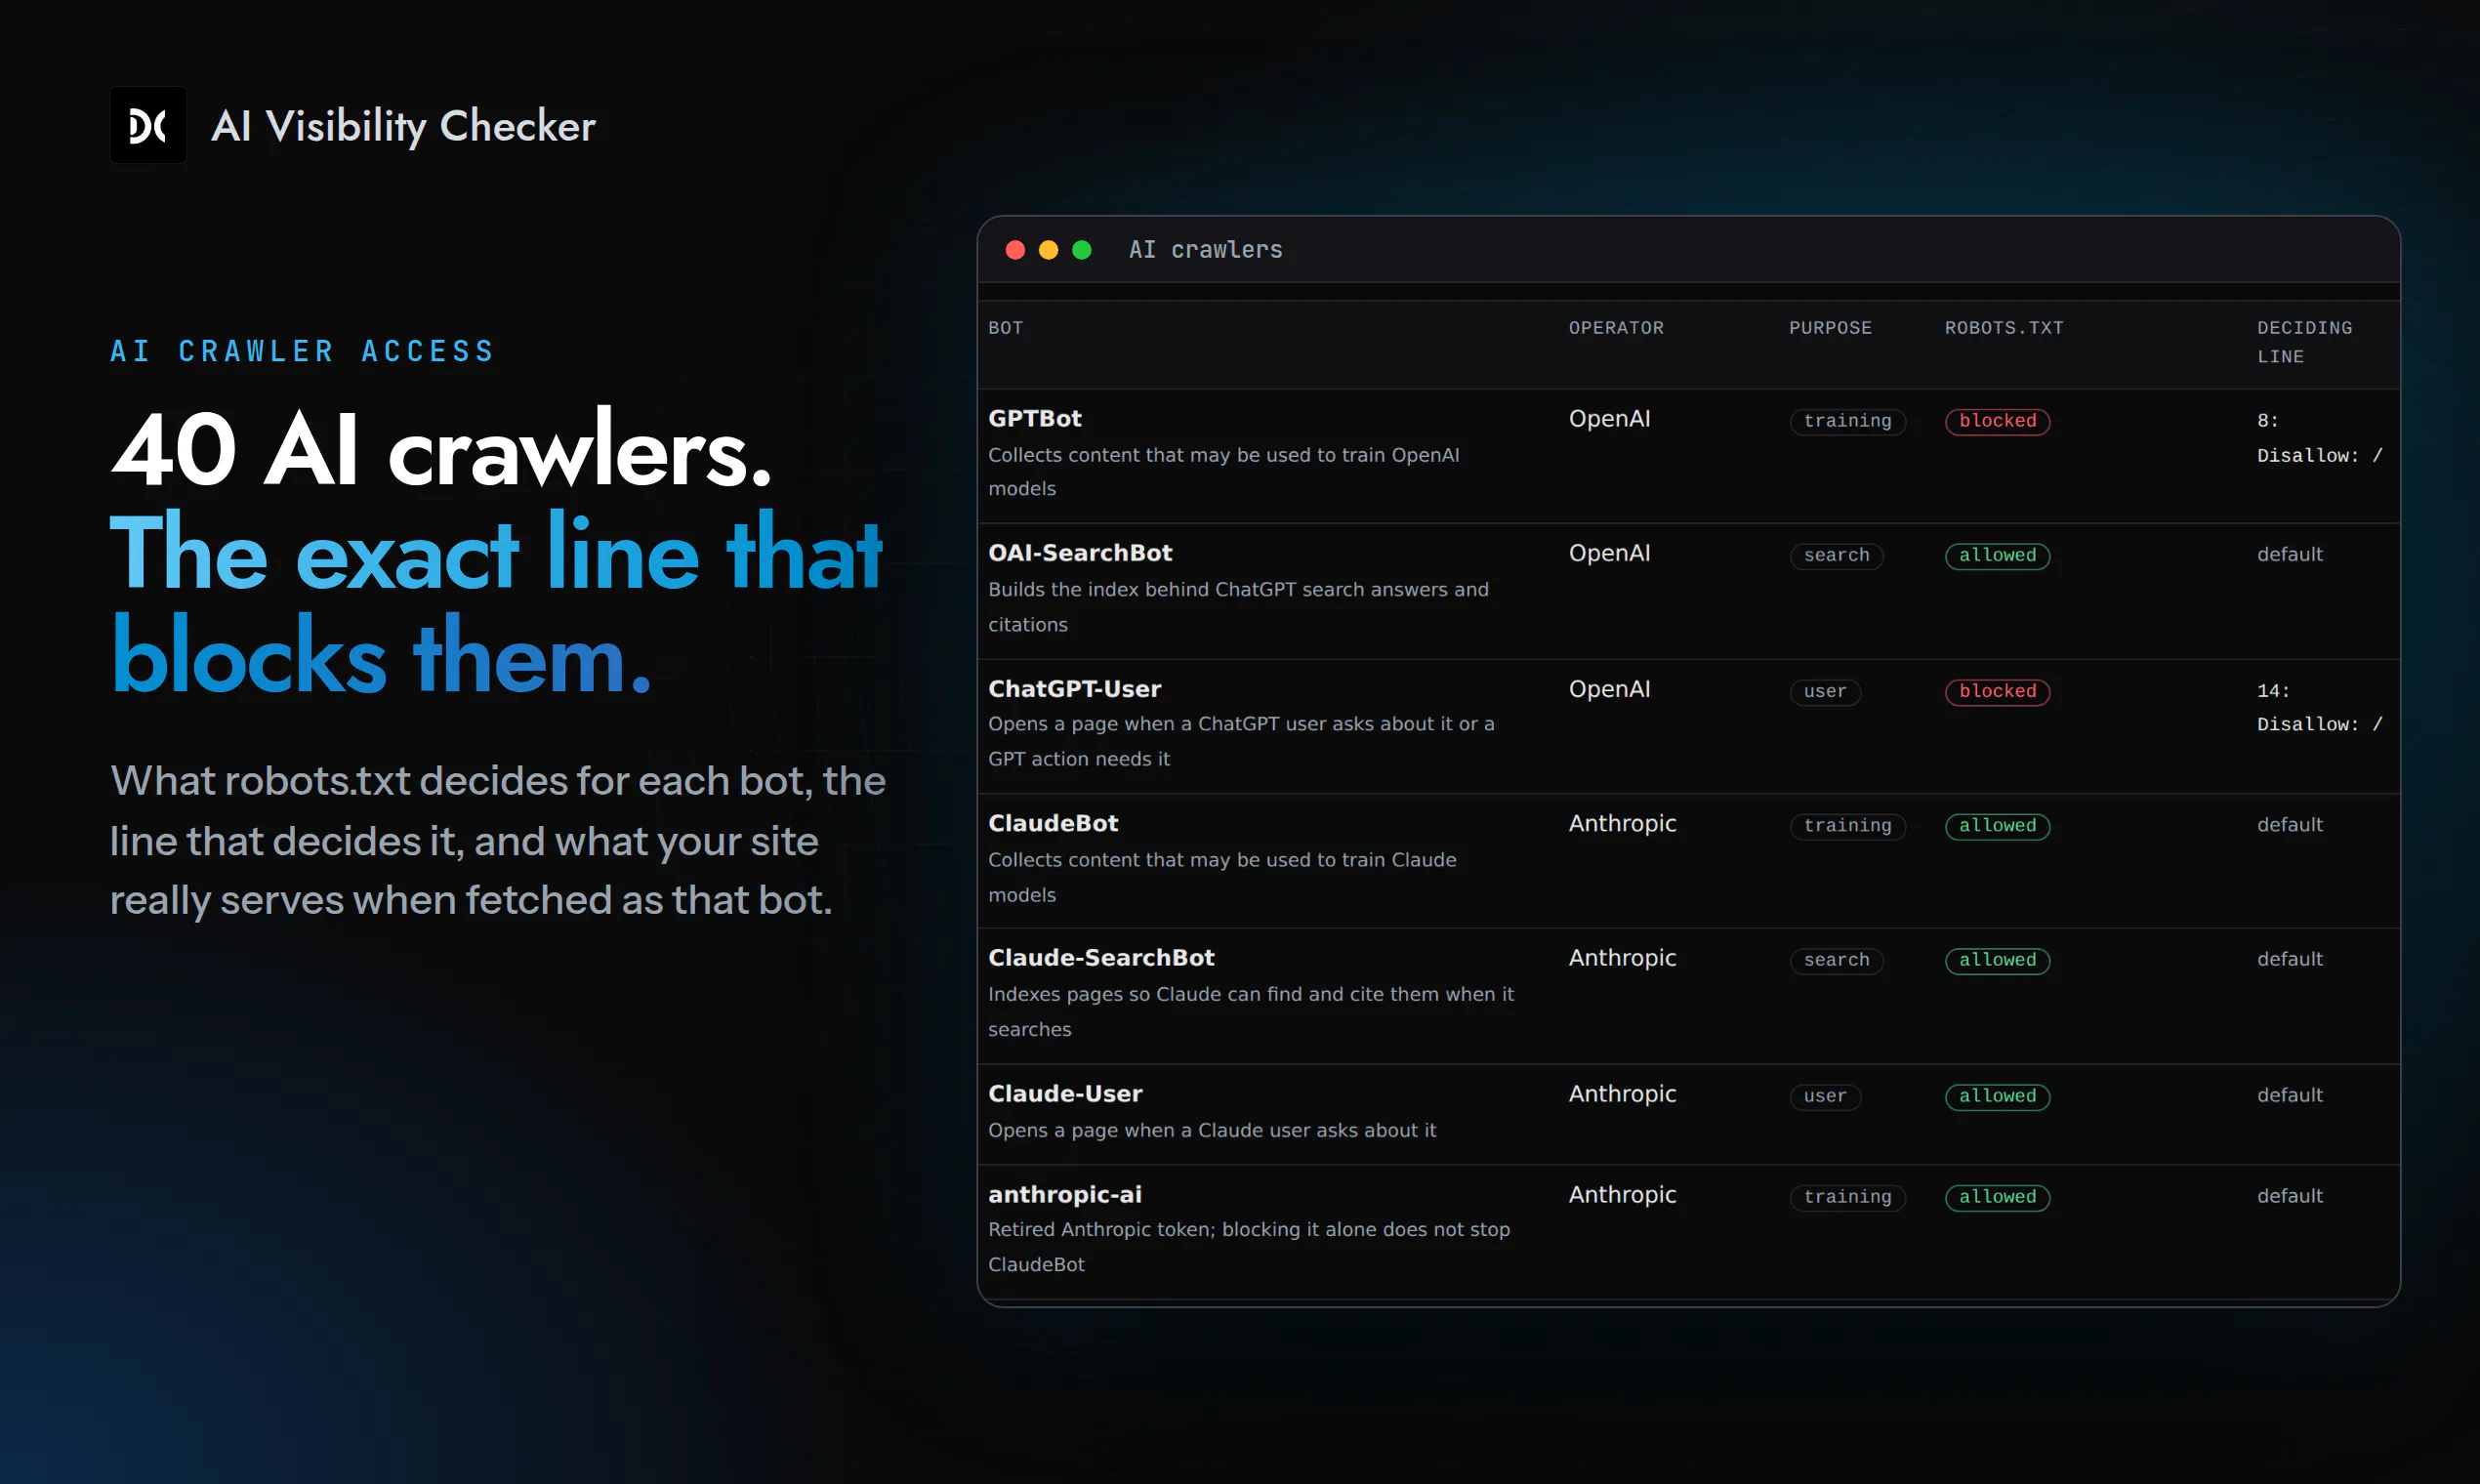Select the OPERATOR column header

click(x=1616, y=328)
